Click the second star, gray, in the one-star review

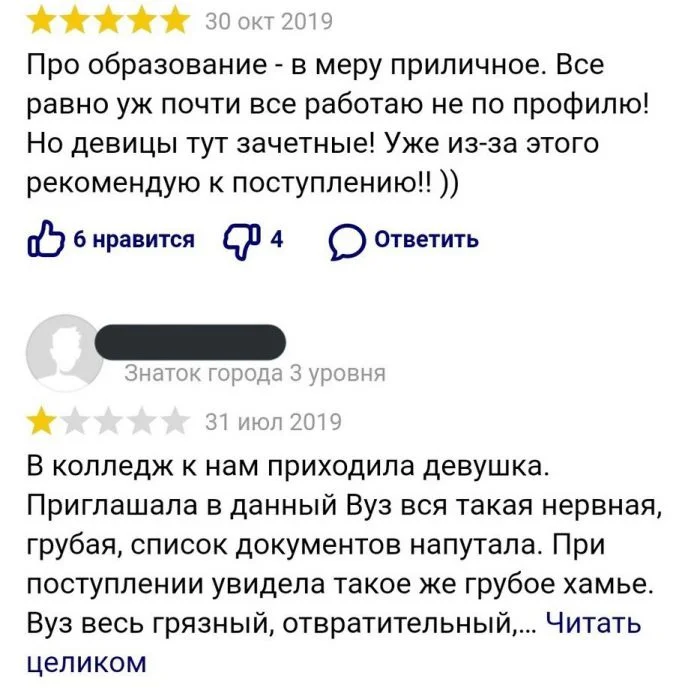click(x=75, y=421)
